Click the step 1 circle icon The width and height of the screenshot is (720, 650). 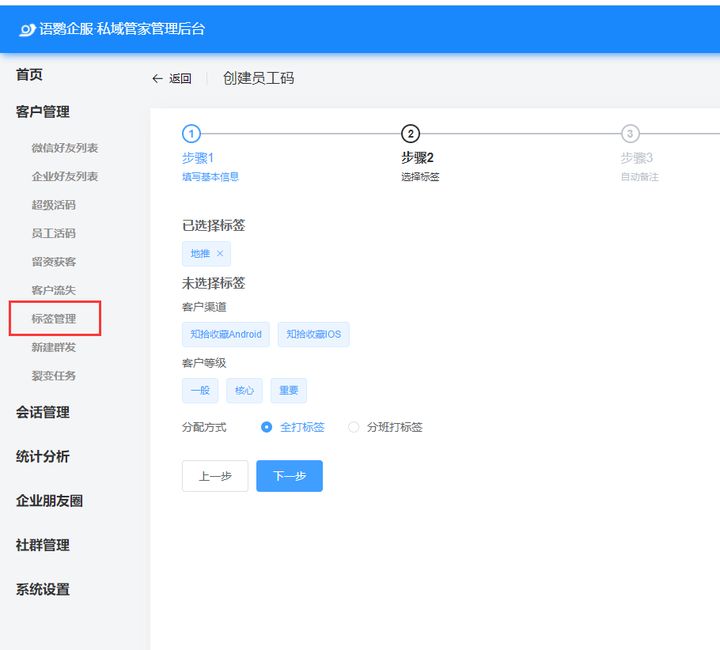pos(192,134)
